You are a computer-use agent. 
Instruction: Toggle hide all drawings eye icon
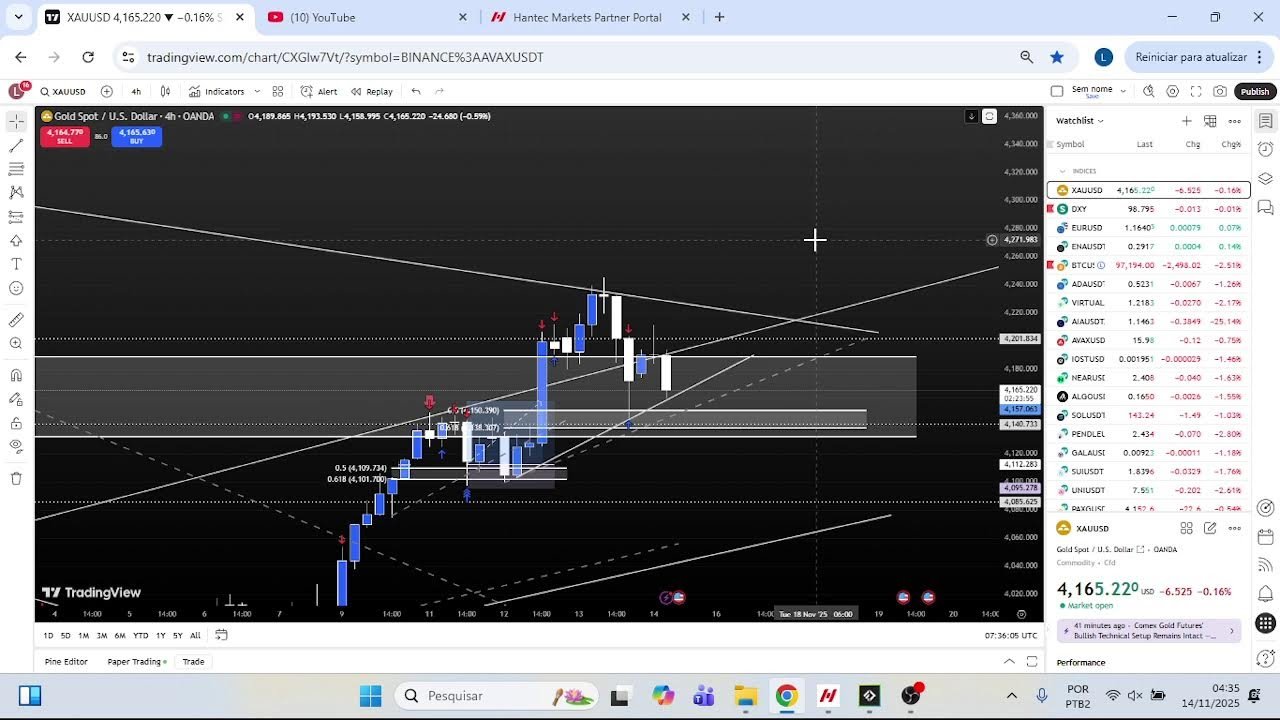(x=16, y=446)
